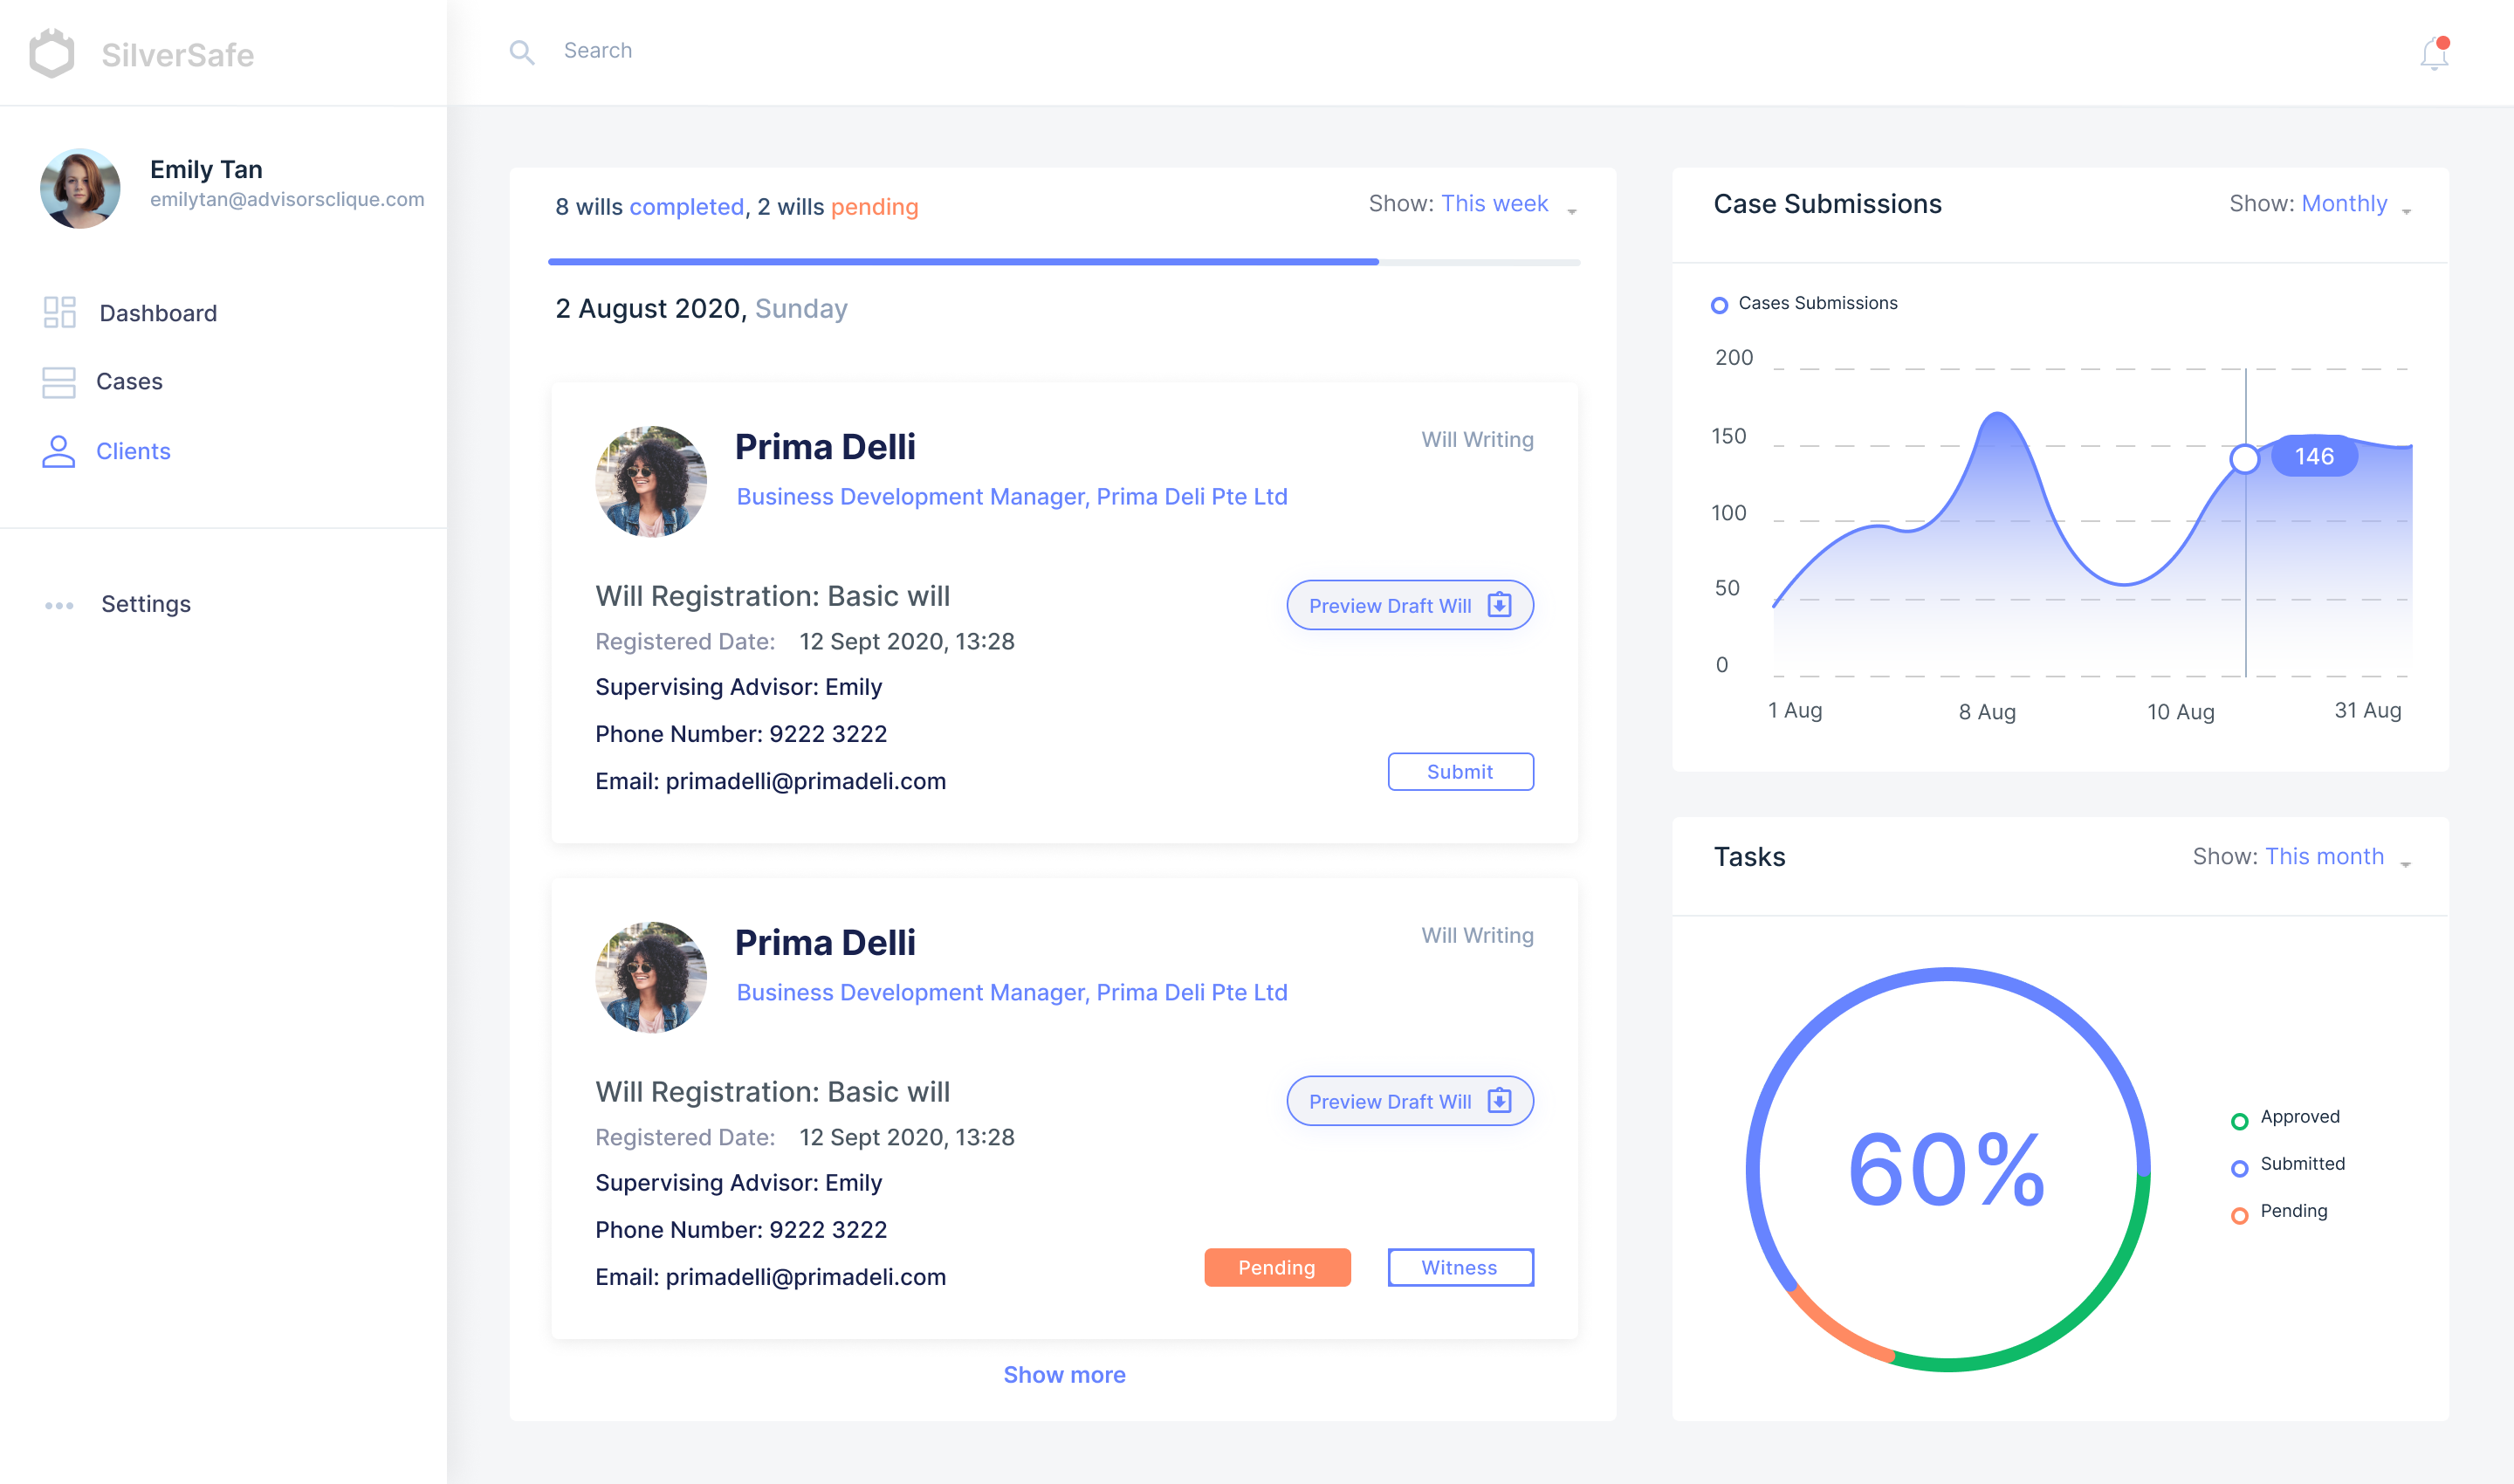Click the 146 chart value tooltip
Viewport: 2514px width, 1484px height.
[2314, 457]
